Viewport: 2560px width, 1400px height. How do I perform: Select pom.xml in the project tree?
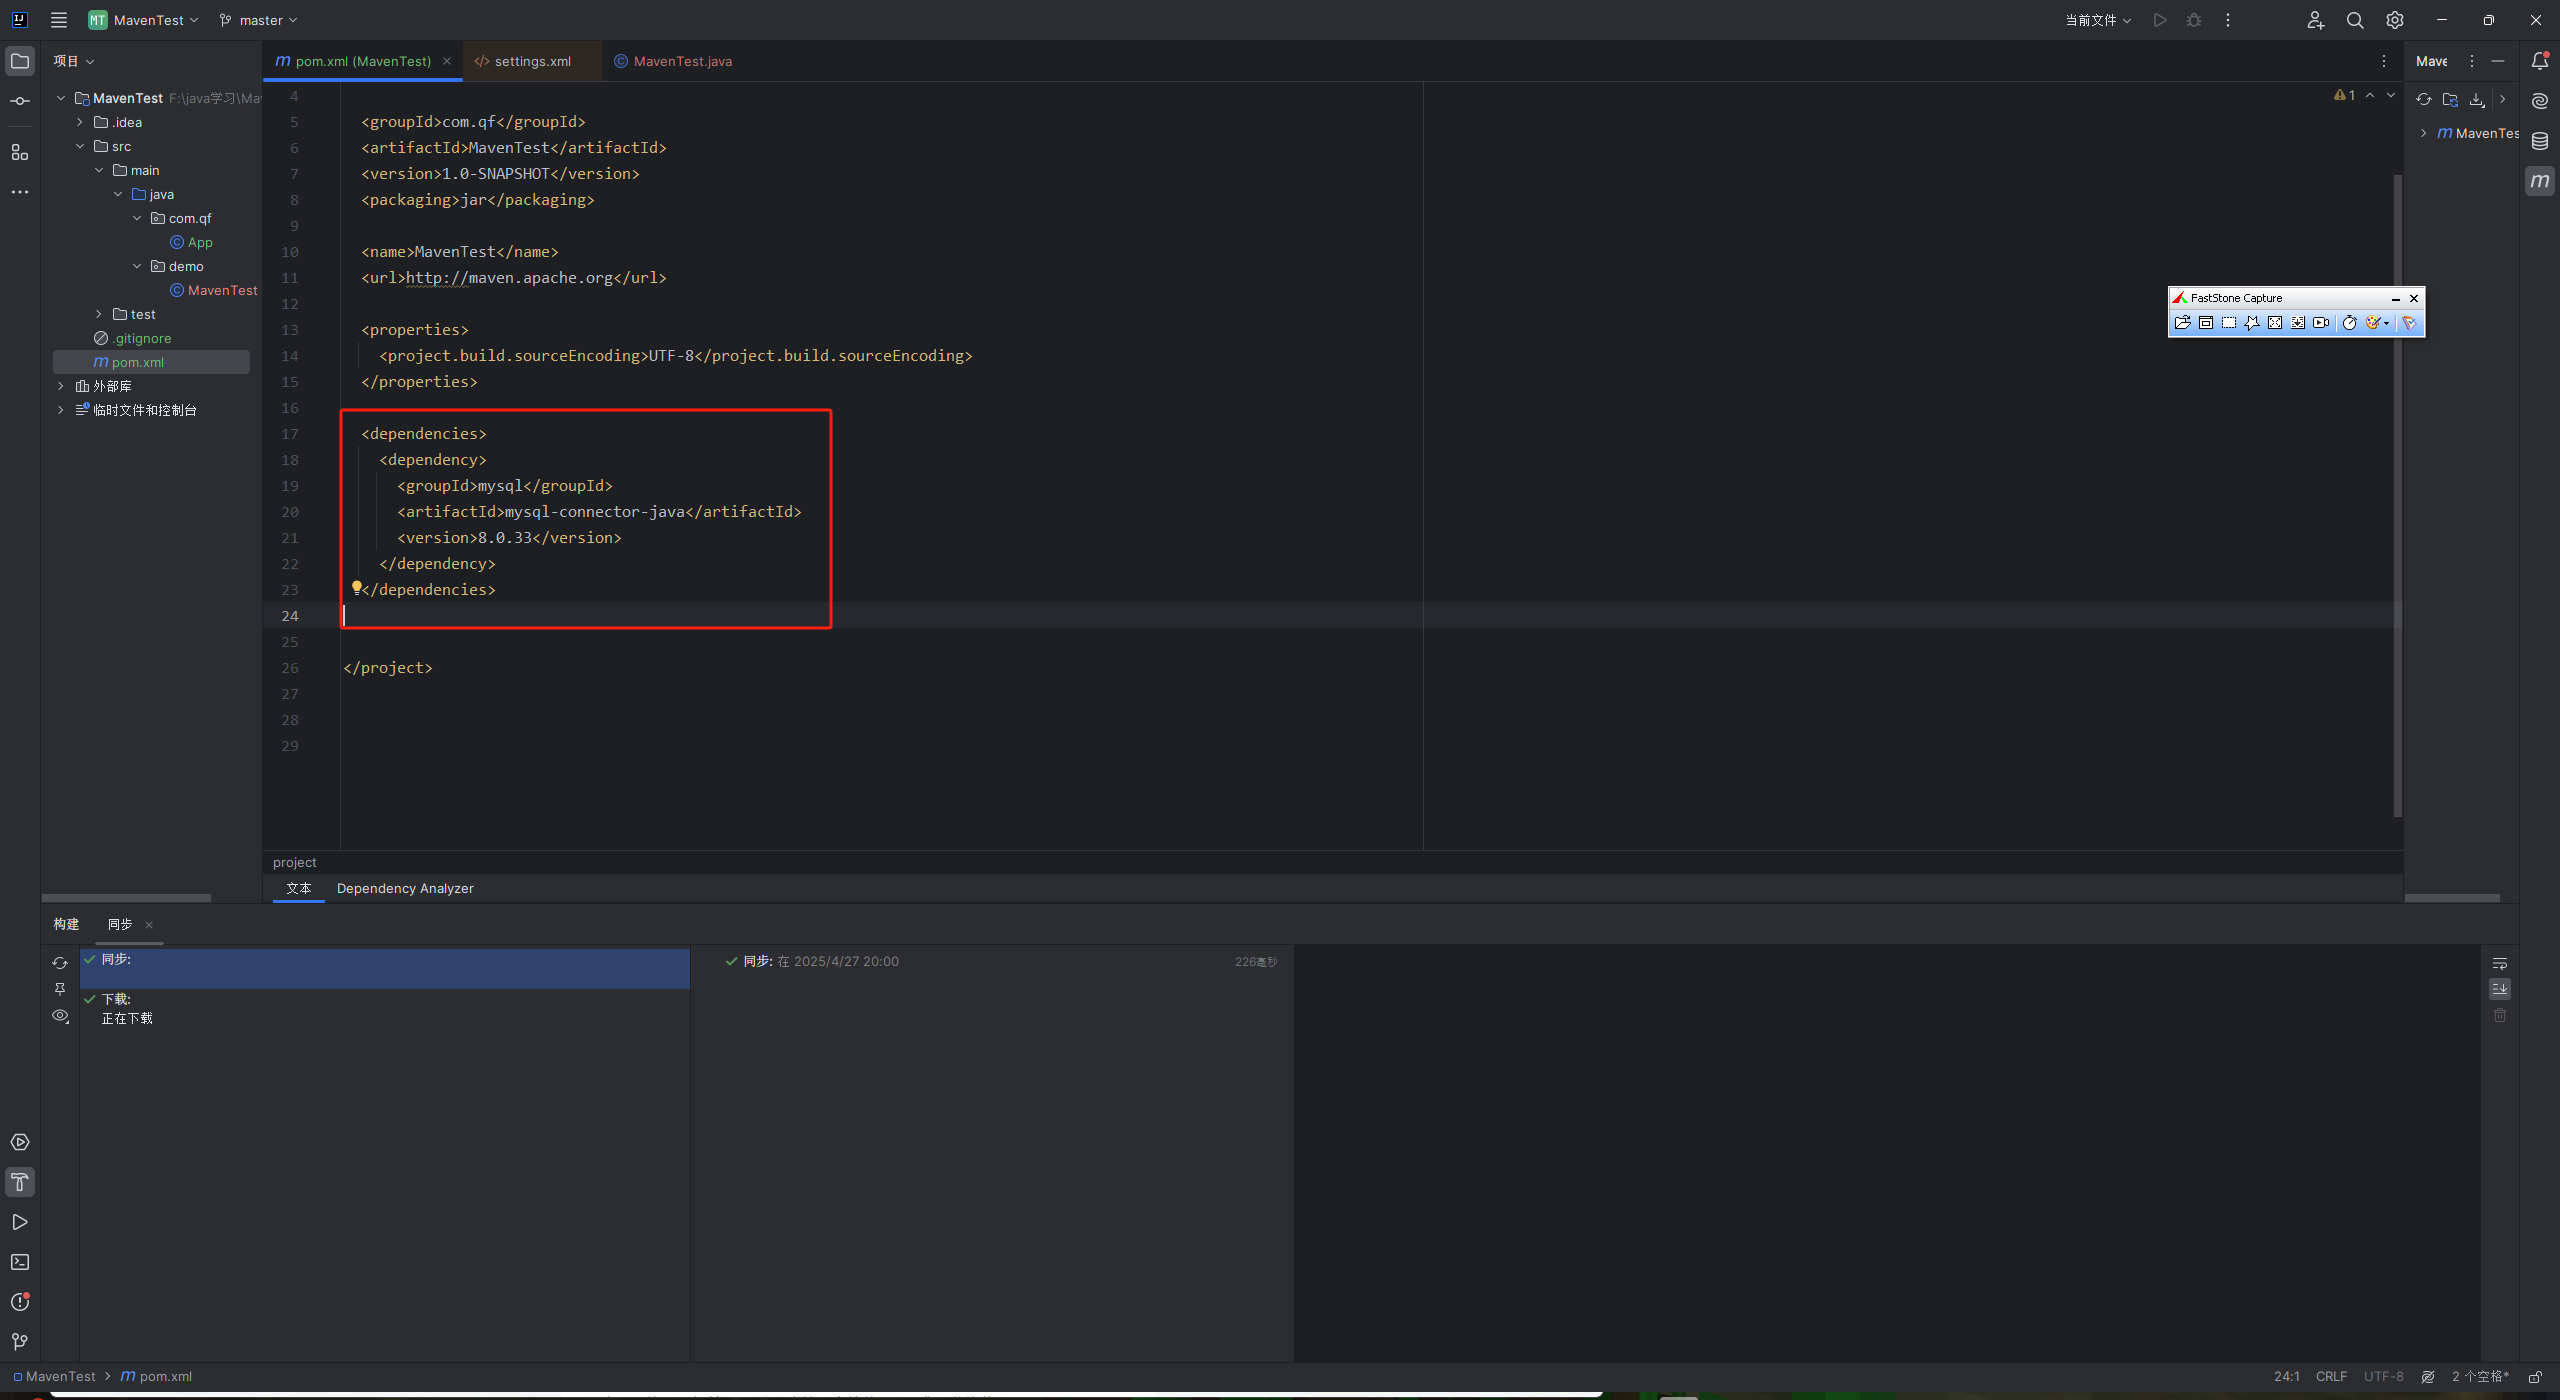[137, 362]
